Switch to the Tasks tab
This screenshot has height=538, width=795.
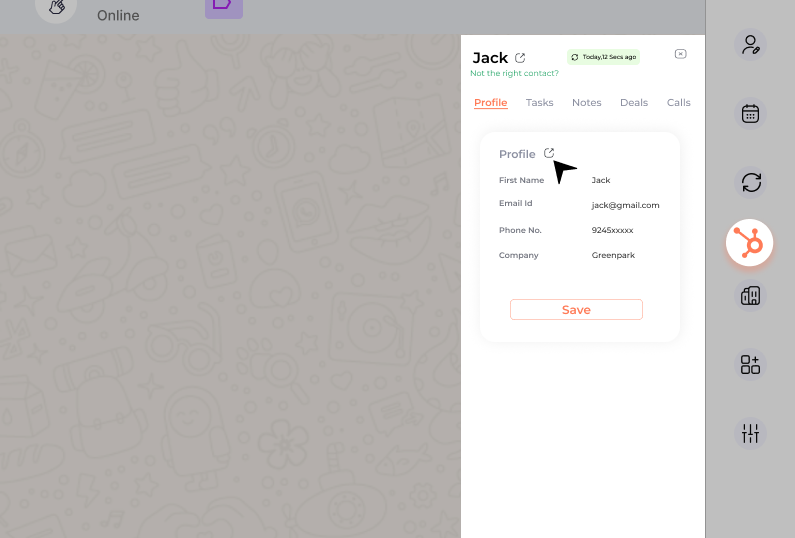(539, 102)
